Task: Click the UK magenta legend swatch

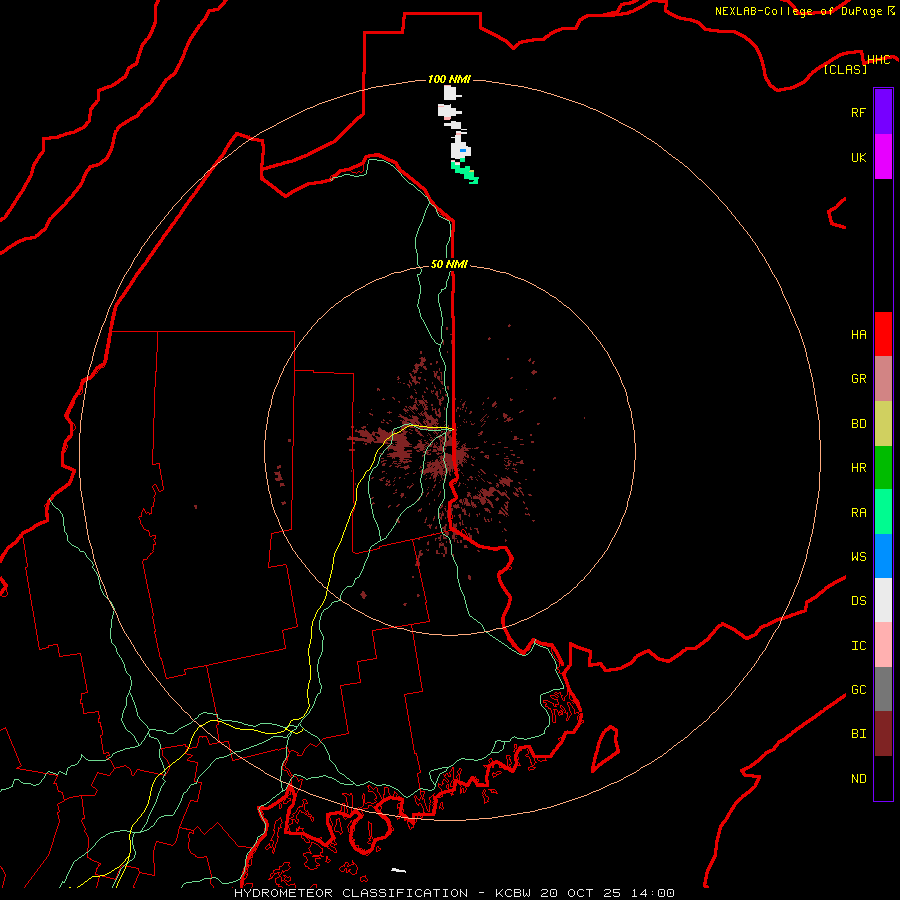Action: [x=883, y=157]
